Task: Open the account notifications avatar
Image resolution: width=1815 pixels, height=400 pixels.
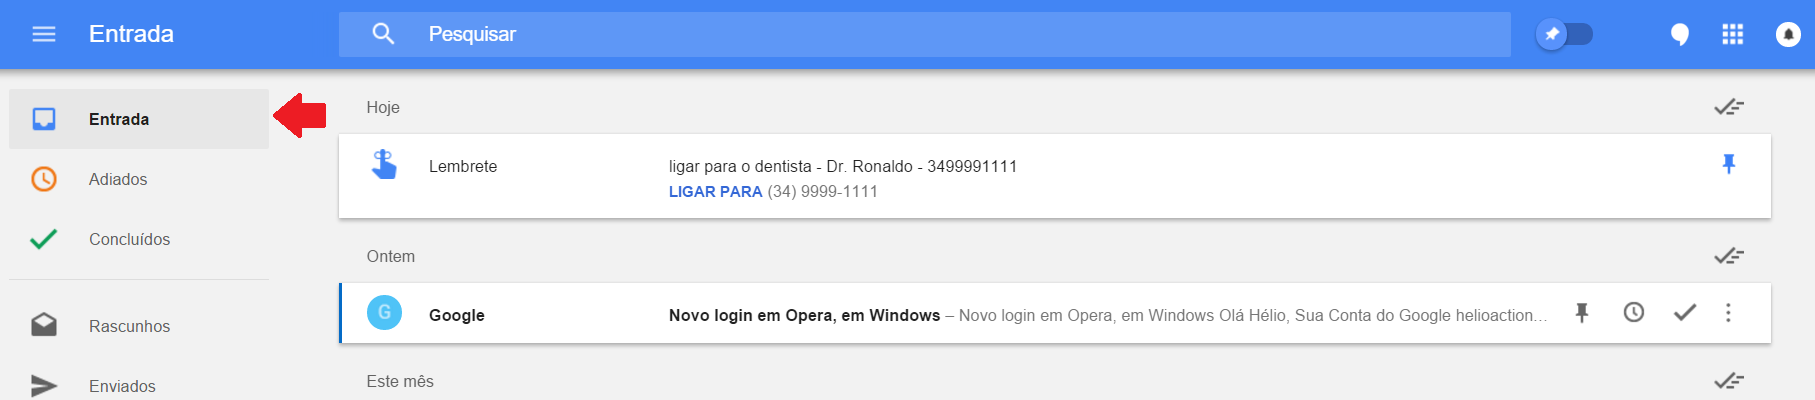Action: click(x=1788, y=34)
